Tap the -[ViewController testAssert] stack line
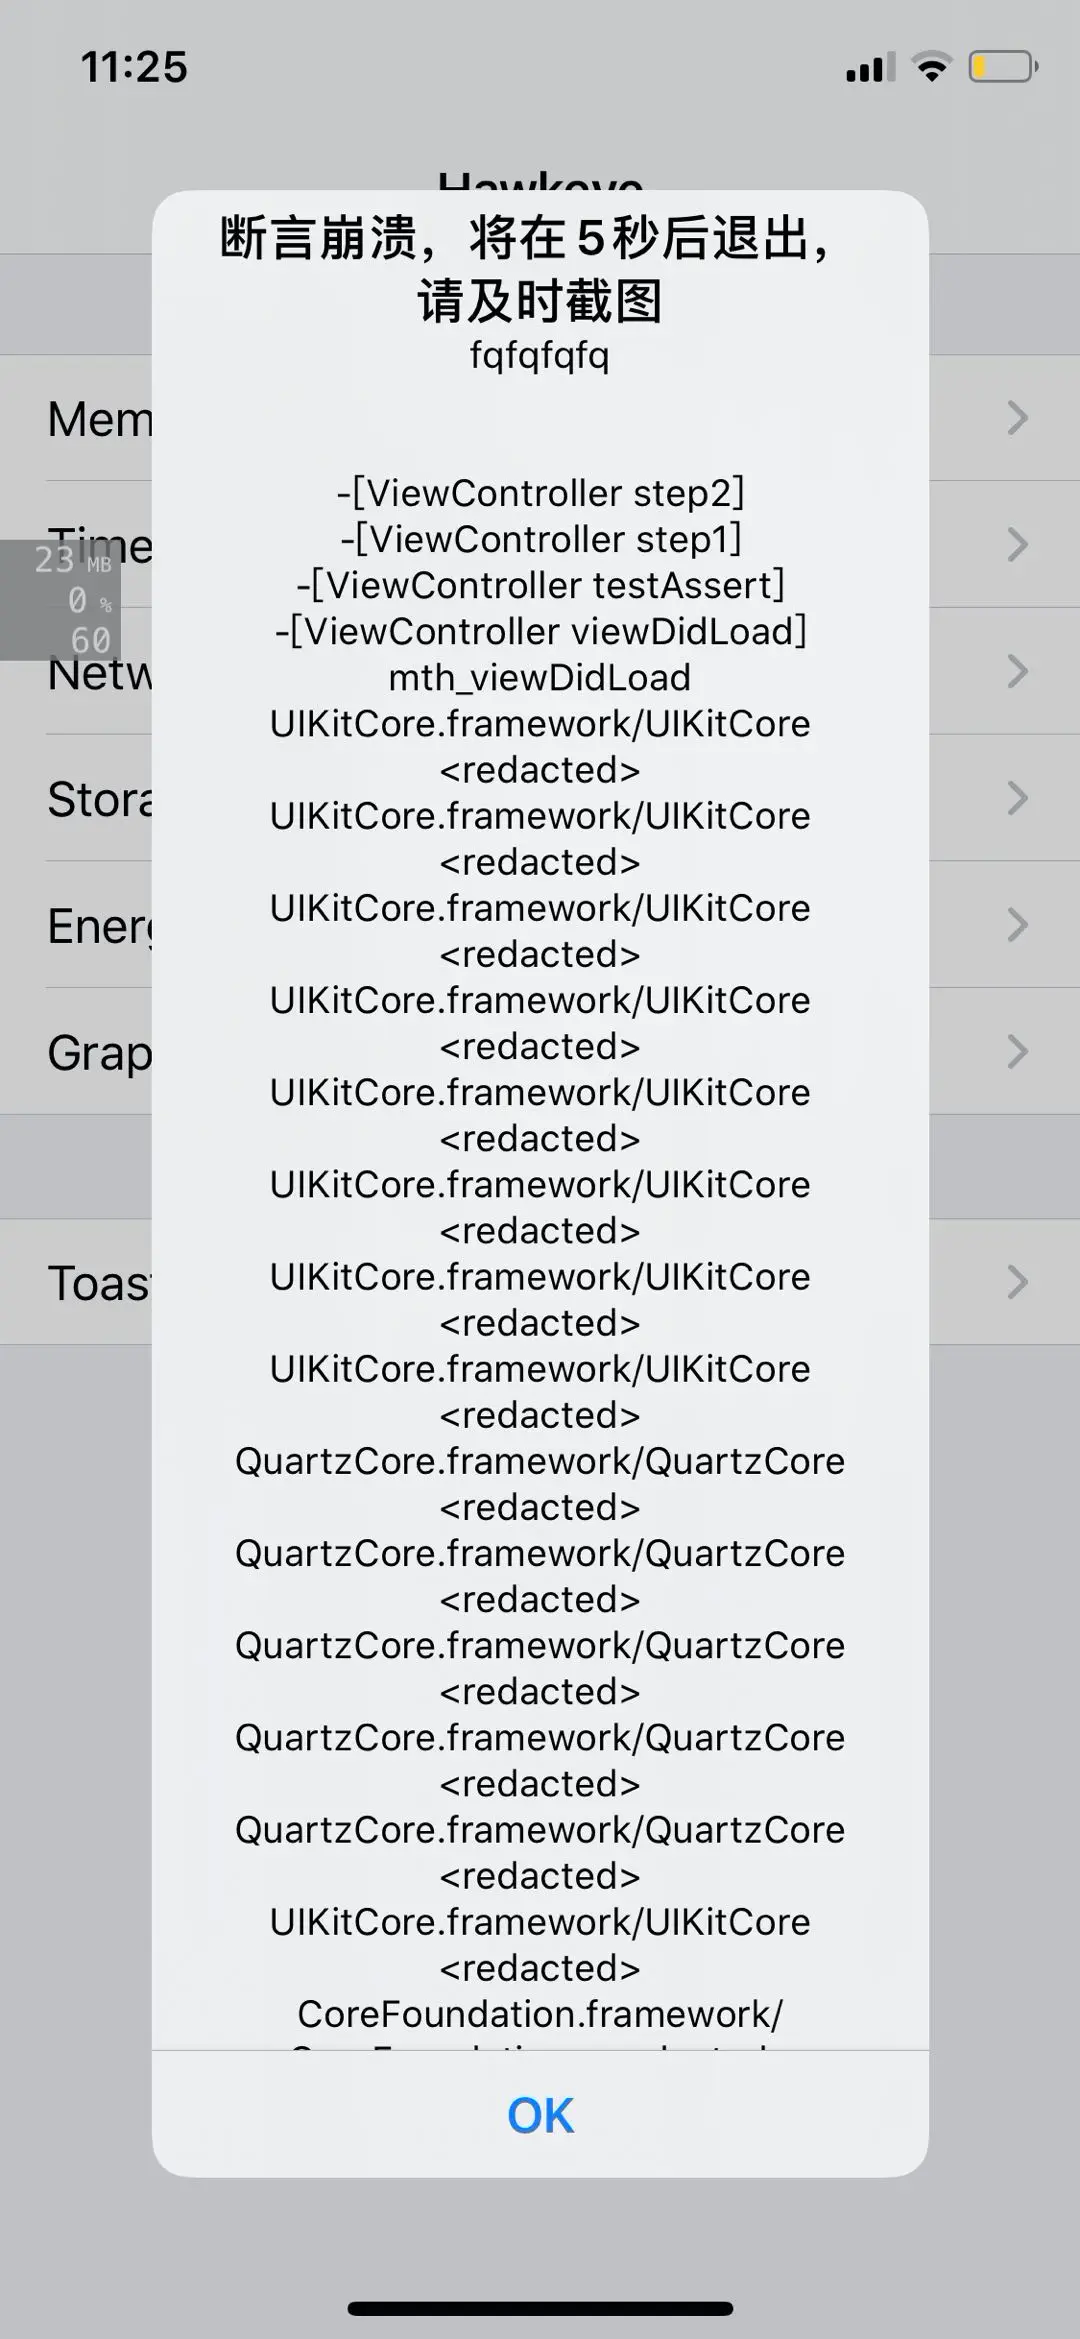 click(540, 585)
